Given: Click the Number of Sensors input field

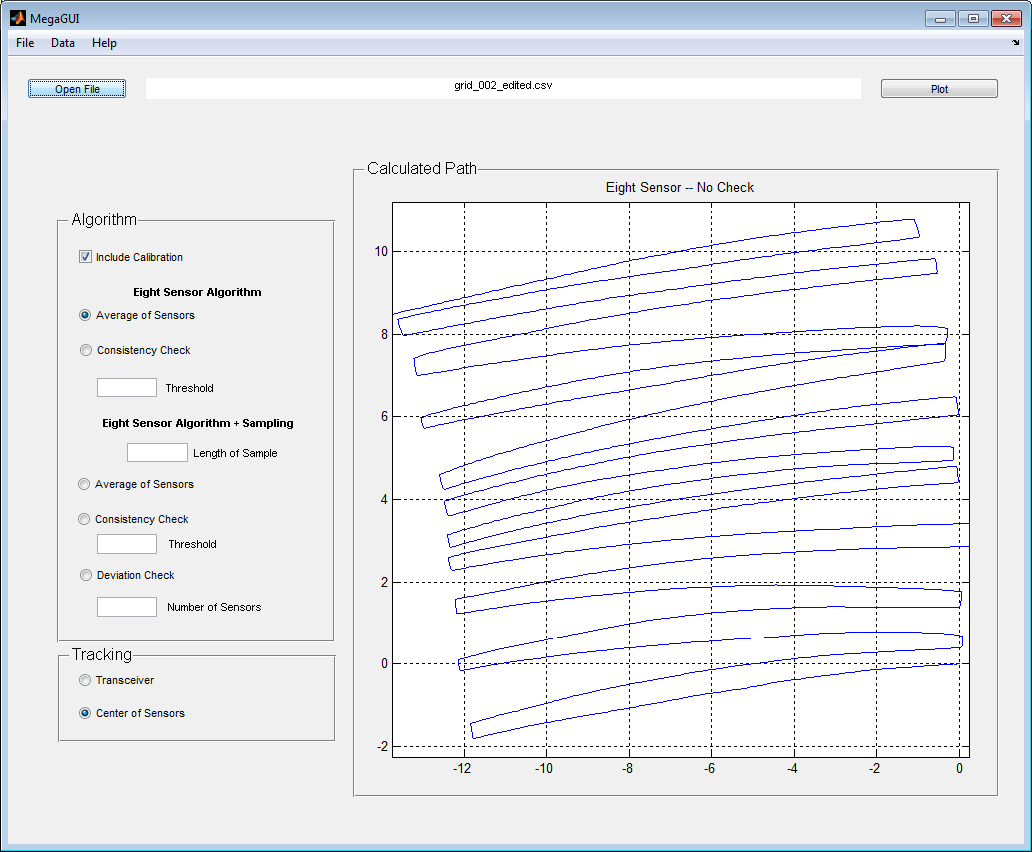Looking at the screenshot, I should point(126,606).
